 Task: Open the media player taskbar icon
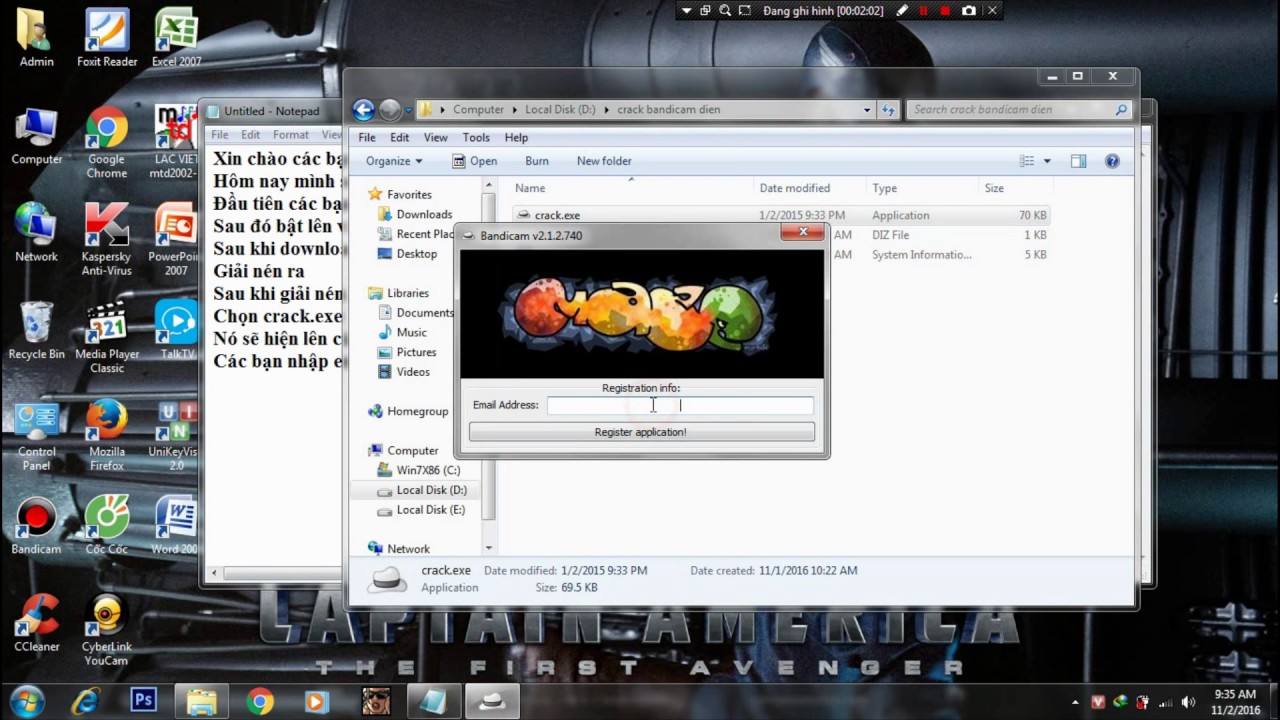tap(317, 701)
